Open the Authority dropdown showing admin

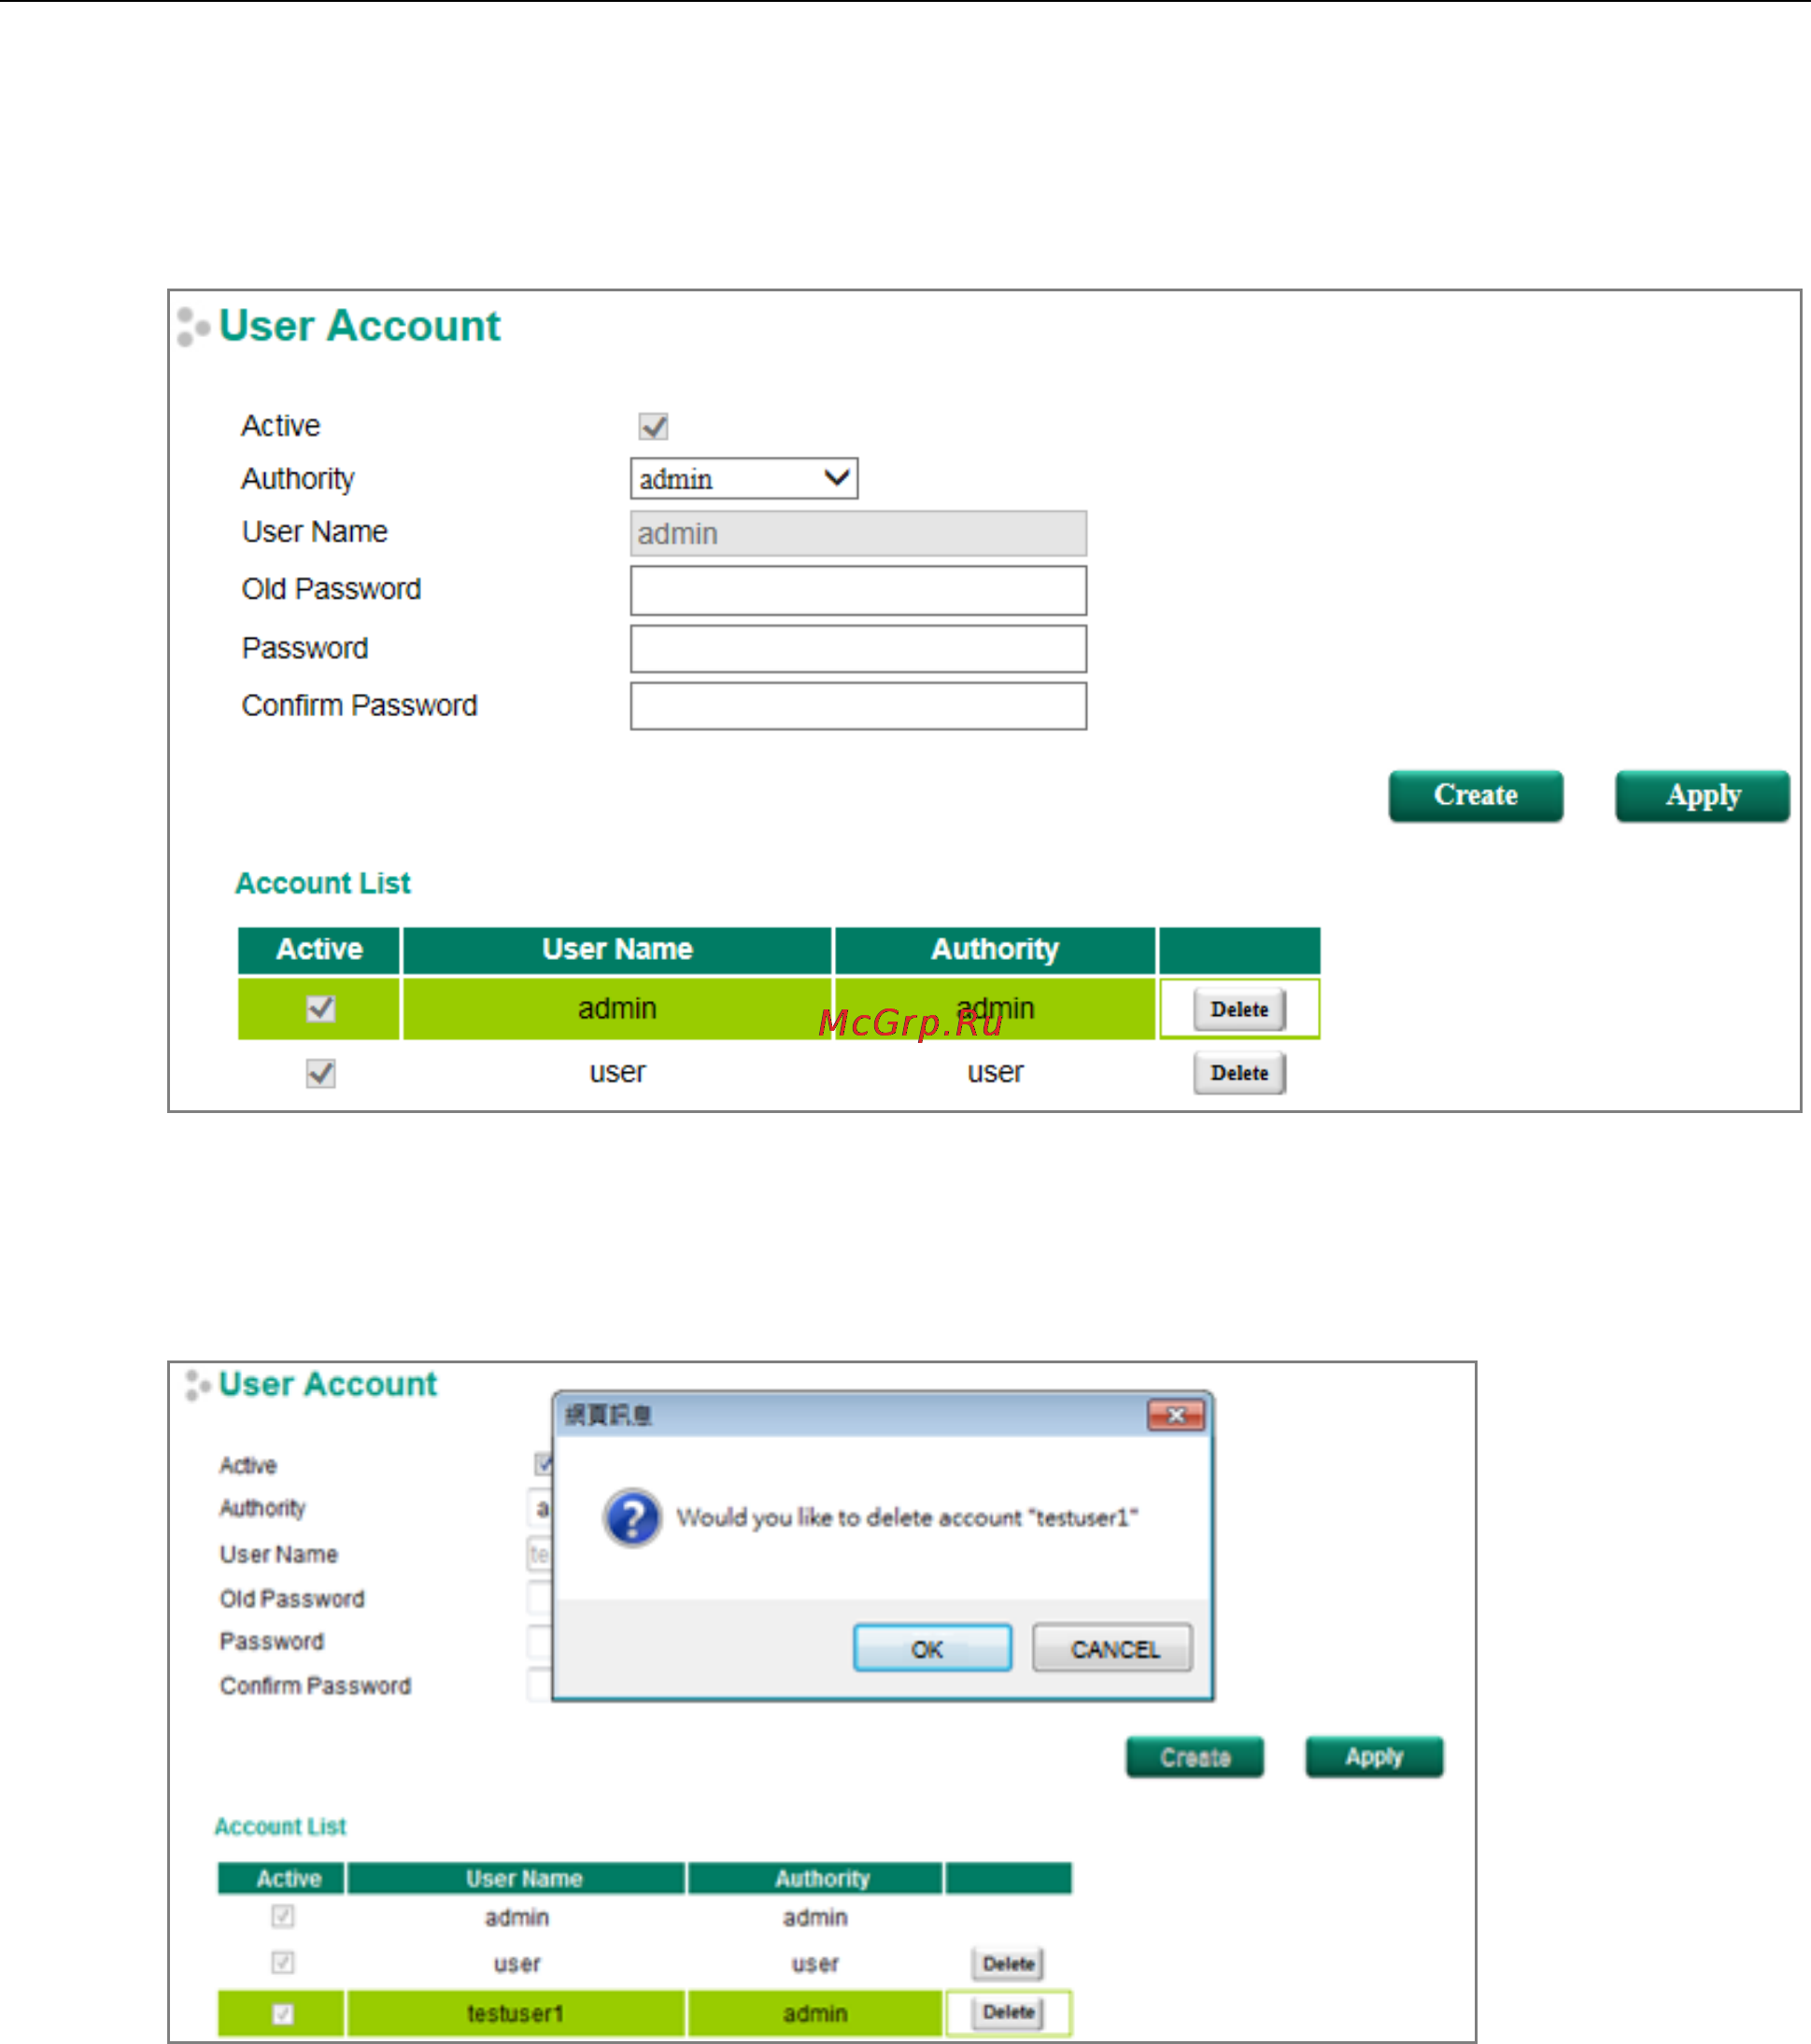click(x=744, y=479)
